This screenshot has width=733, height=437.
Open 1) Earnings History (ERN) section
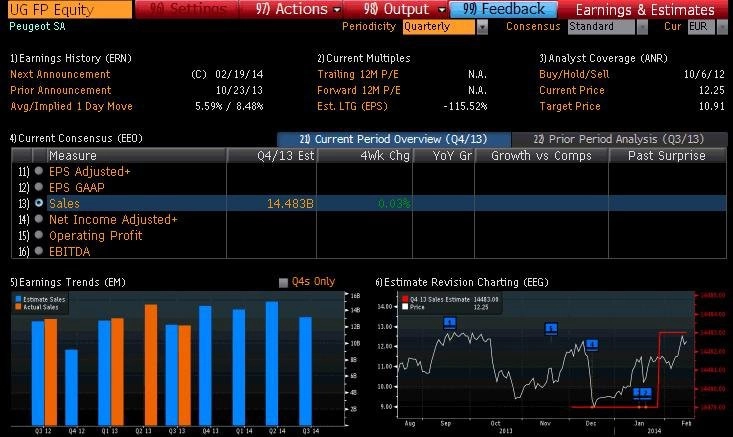click(x=71, y=58)
